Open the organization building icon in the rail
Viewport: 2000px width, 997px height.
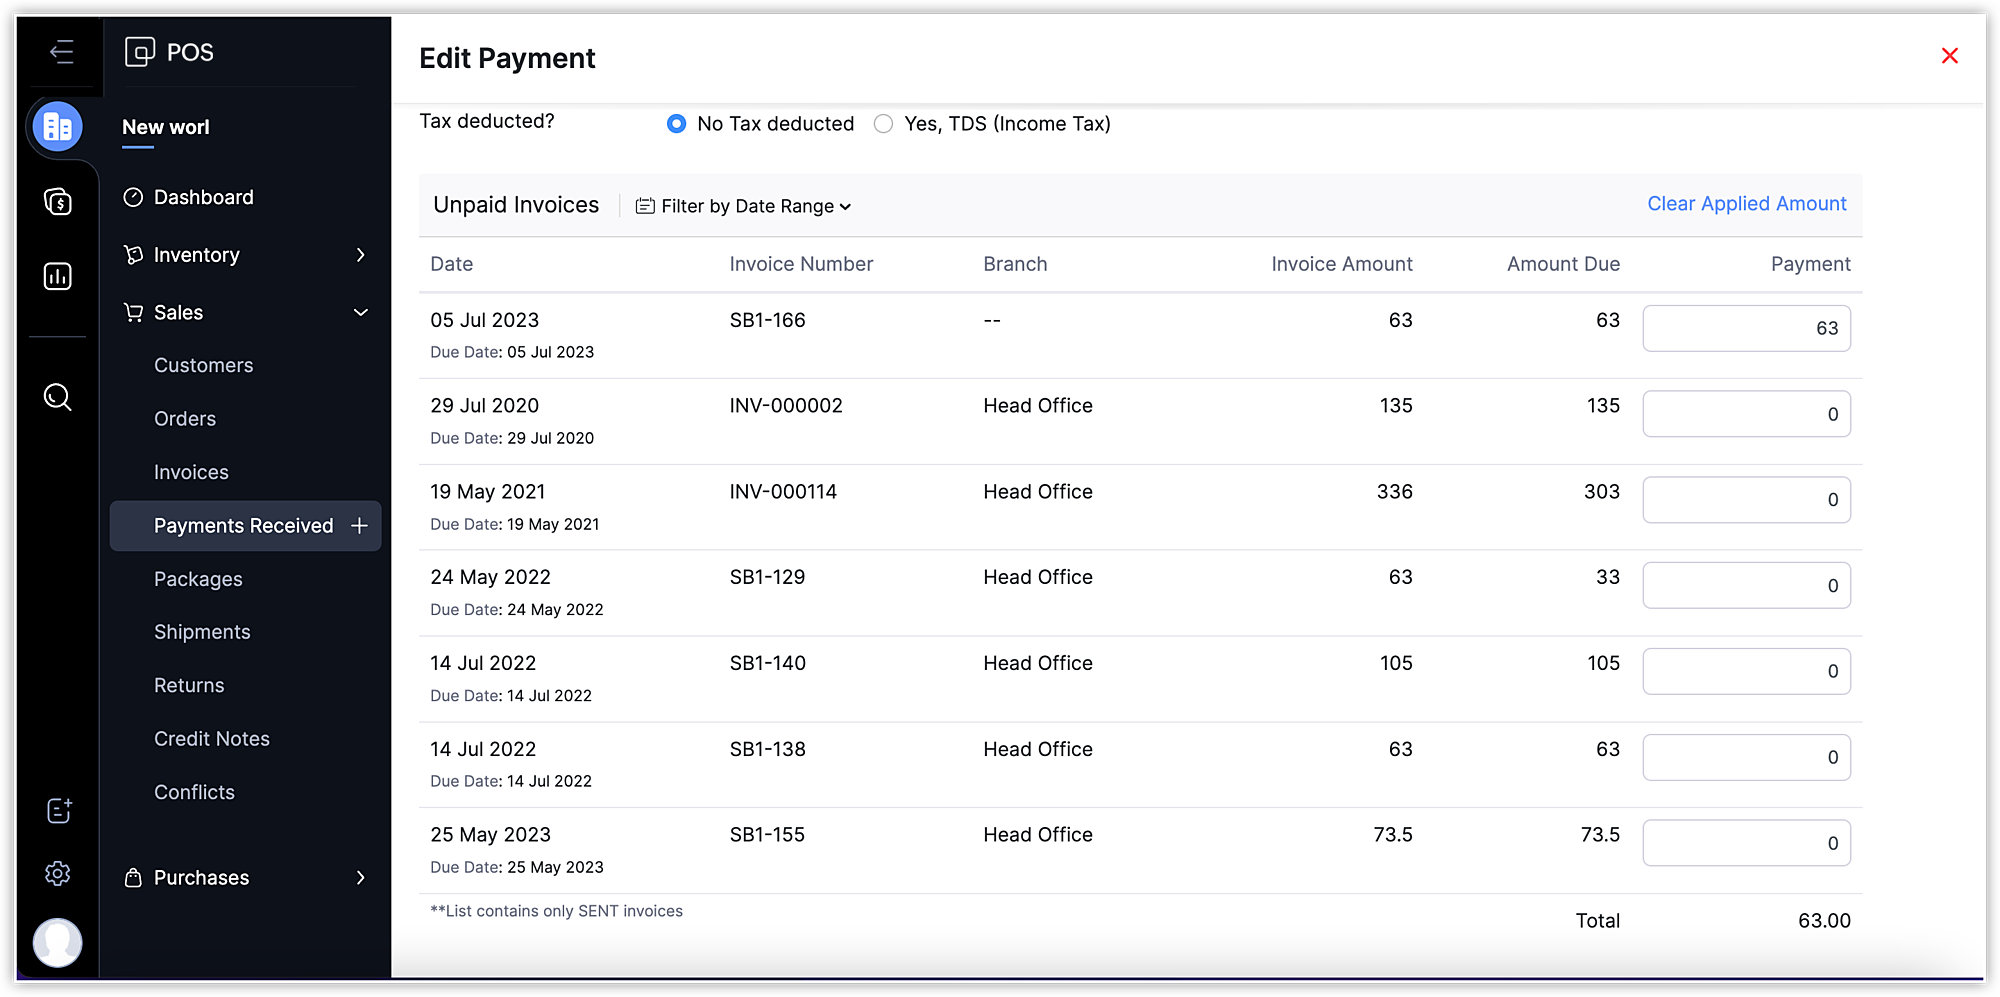click(x=58, y=127)
